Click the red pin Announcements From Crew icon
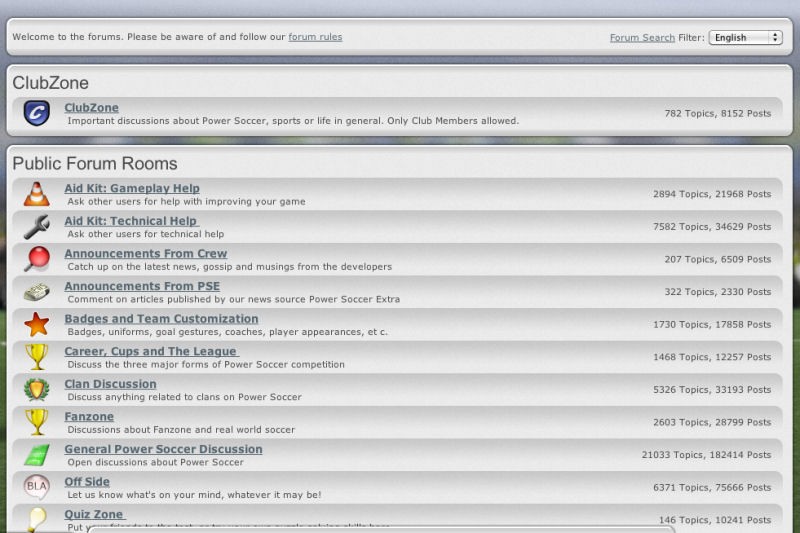The image size is (800, 533). [x=37, y=259]
